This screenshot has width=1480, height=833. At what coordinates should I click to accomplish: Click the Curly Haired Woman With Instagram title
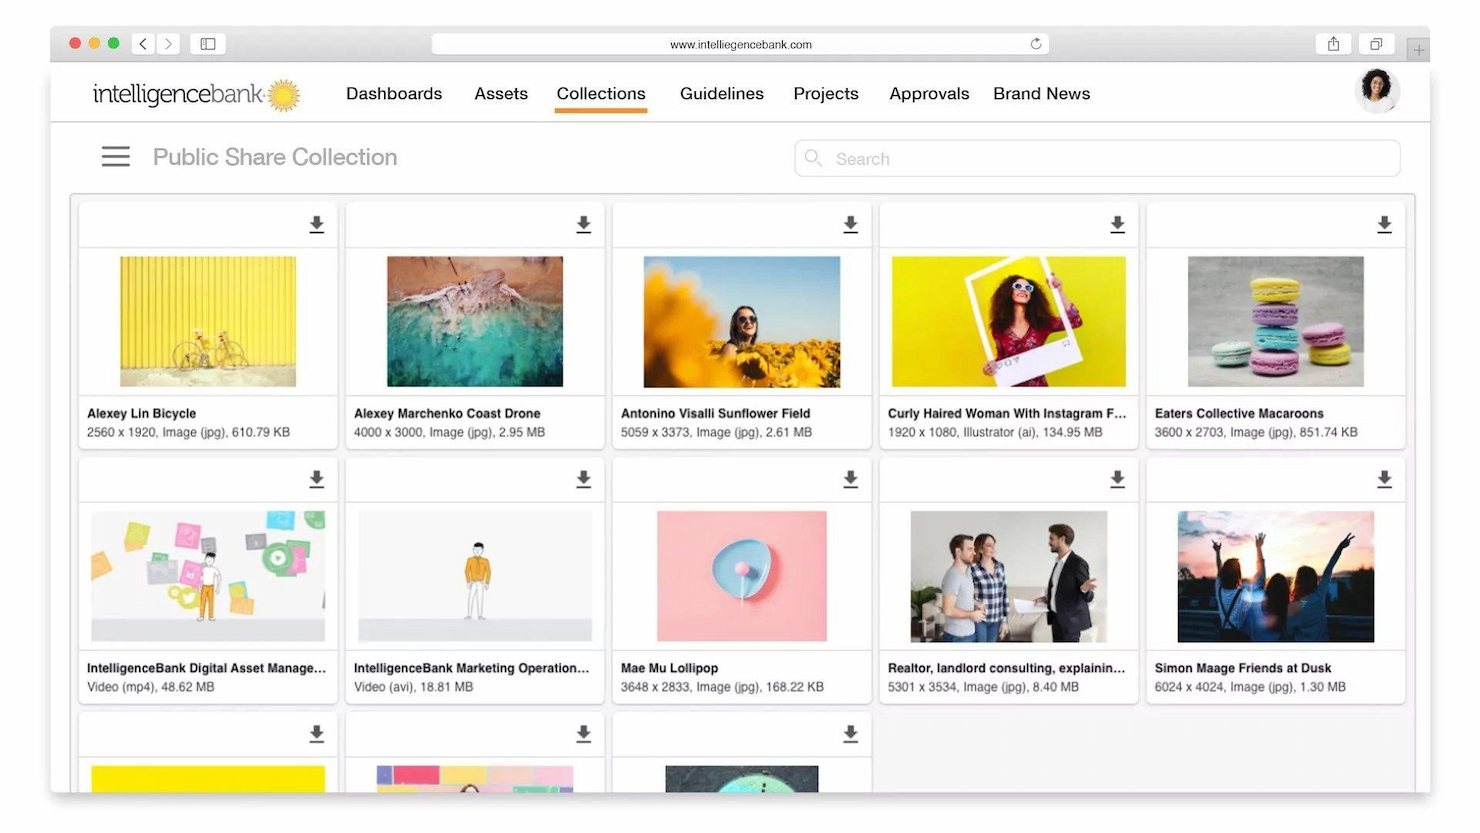(x=1007, y=413)
